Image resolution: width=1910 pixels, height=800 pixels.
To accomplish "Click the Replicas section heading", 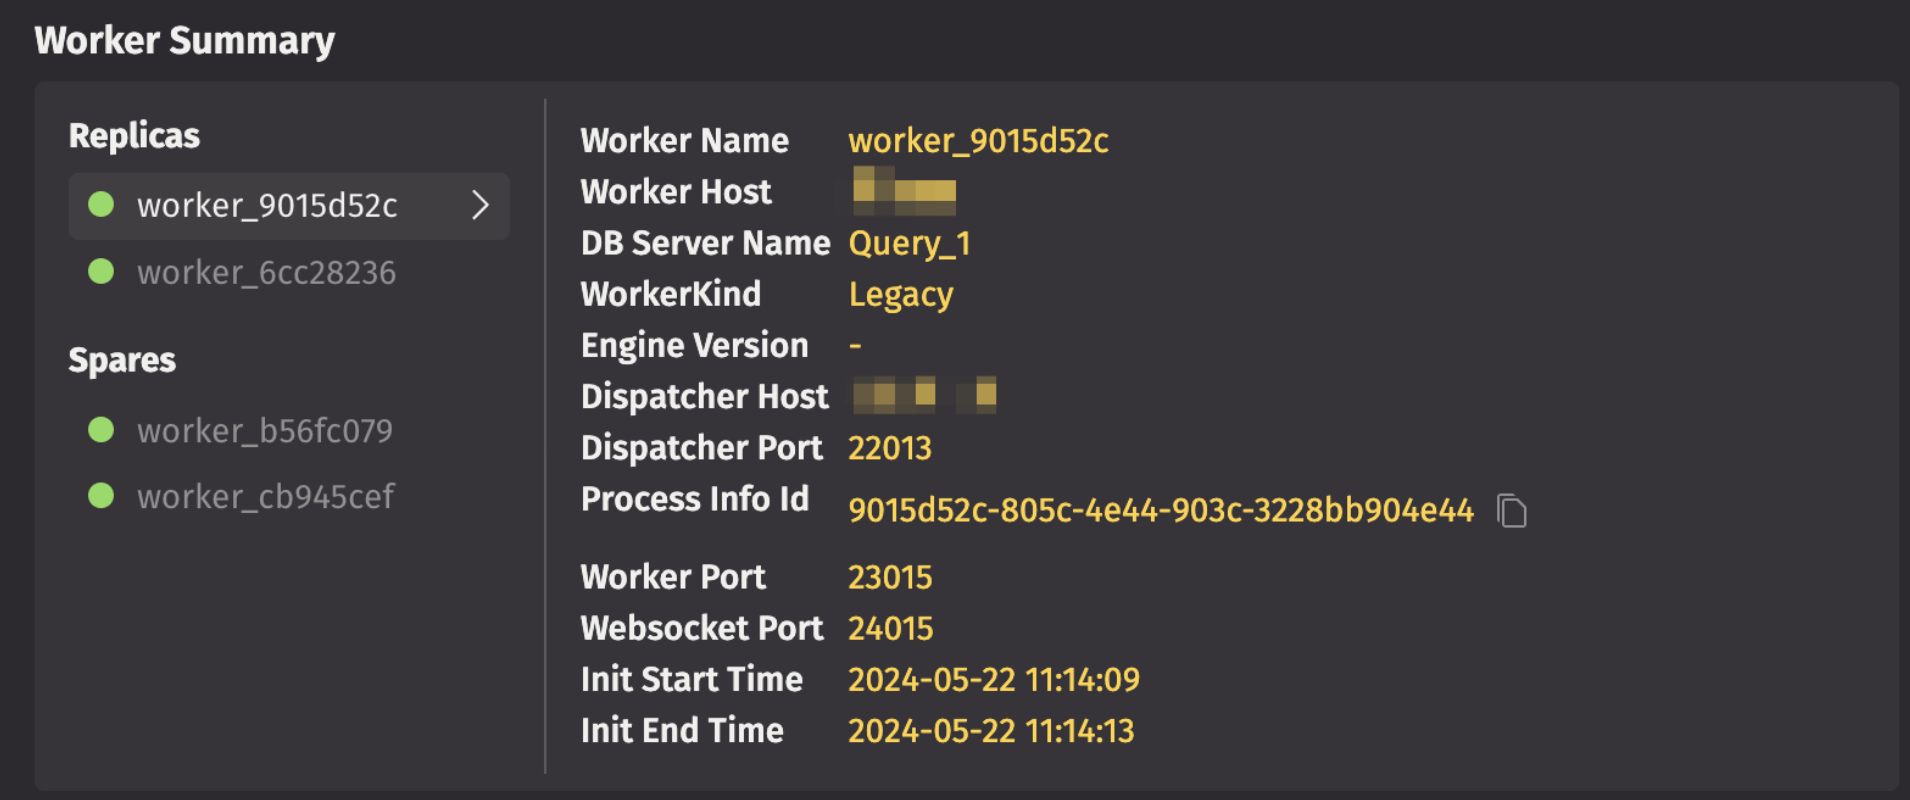I will click(134, 136).
